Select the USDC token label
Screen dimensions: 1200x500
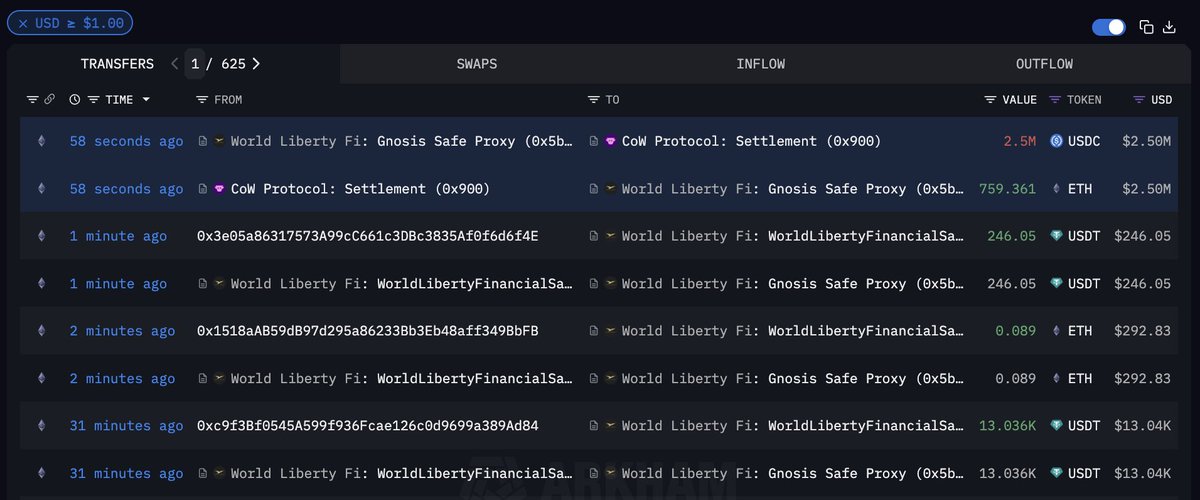(x=1084, y=141)
